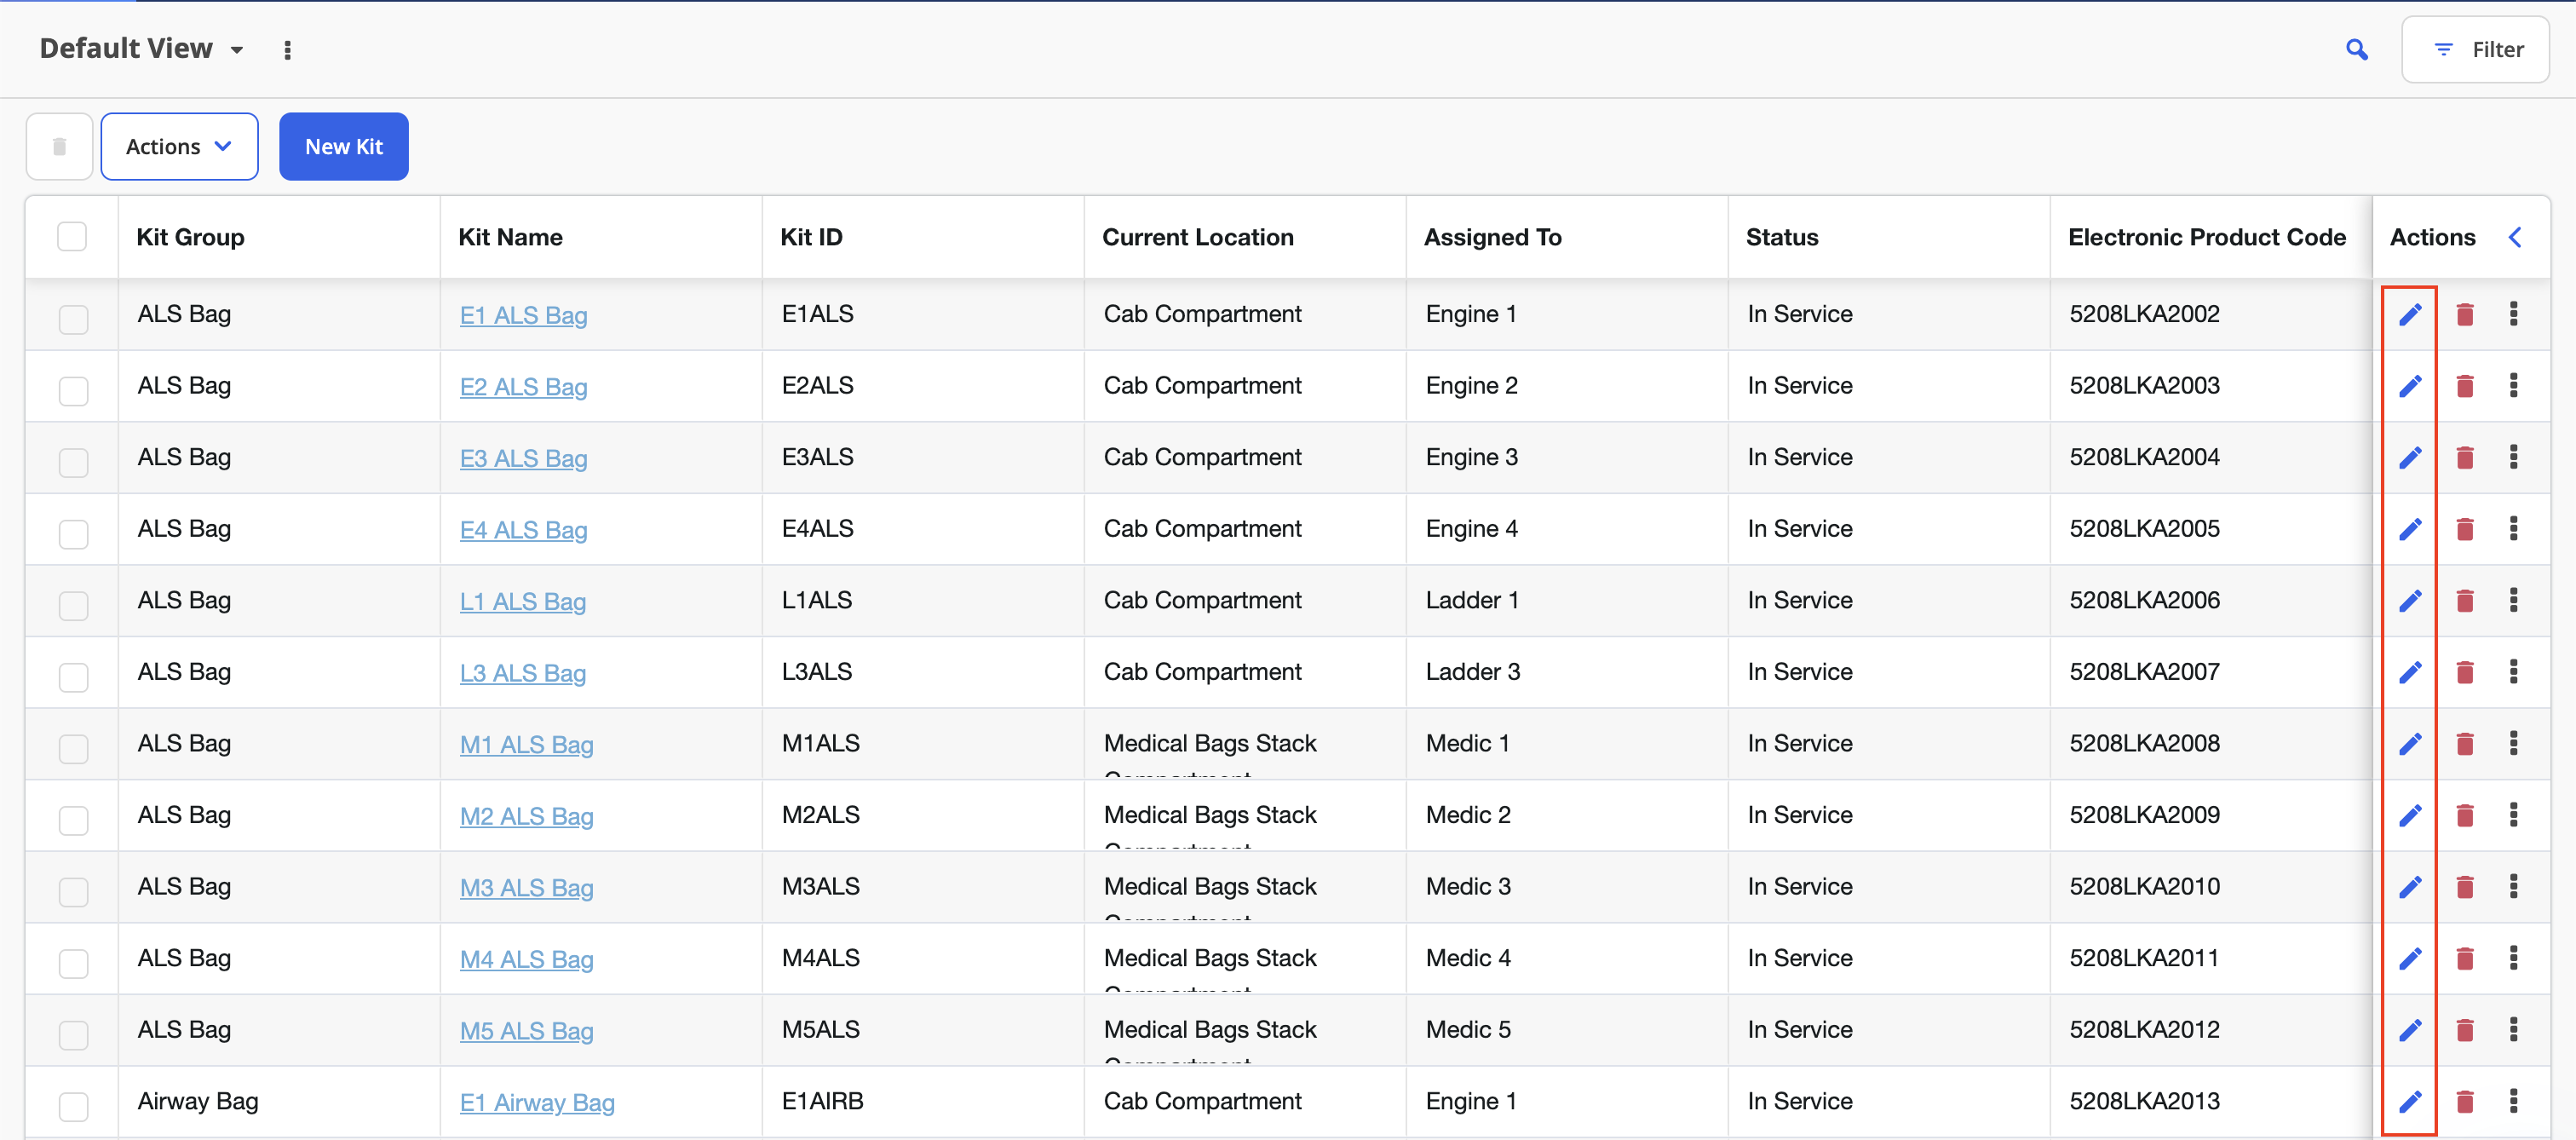This screenshot has width=2576, height=1140.
Task: Sort by Status column header
Action: [1782, 237]
